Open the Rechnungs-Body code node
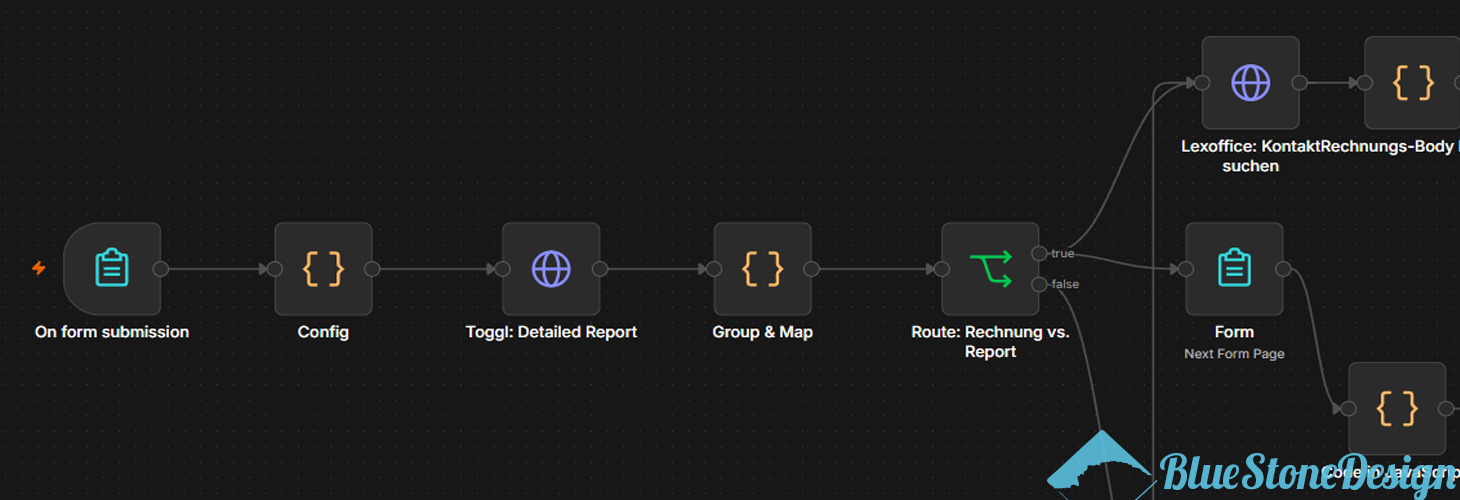The width and height of the screenshot is (1460, 500). [1412, 83]
